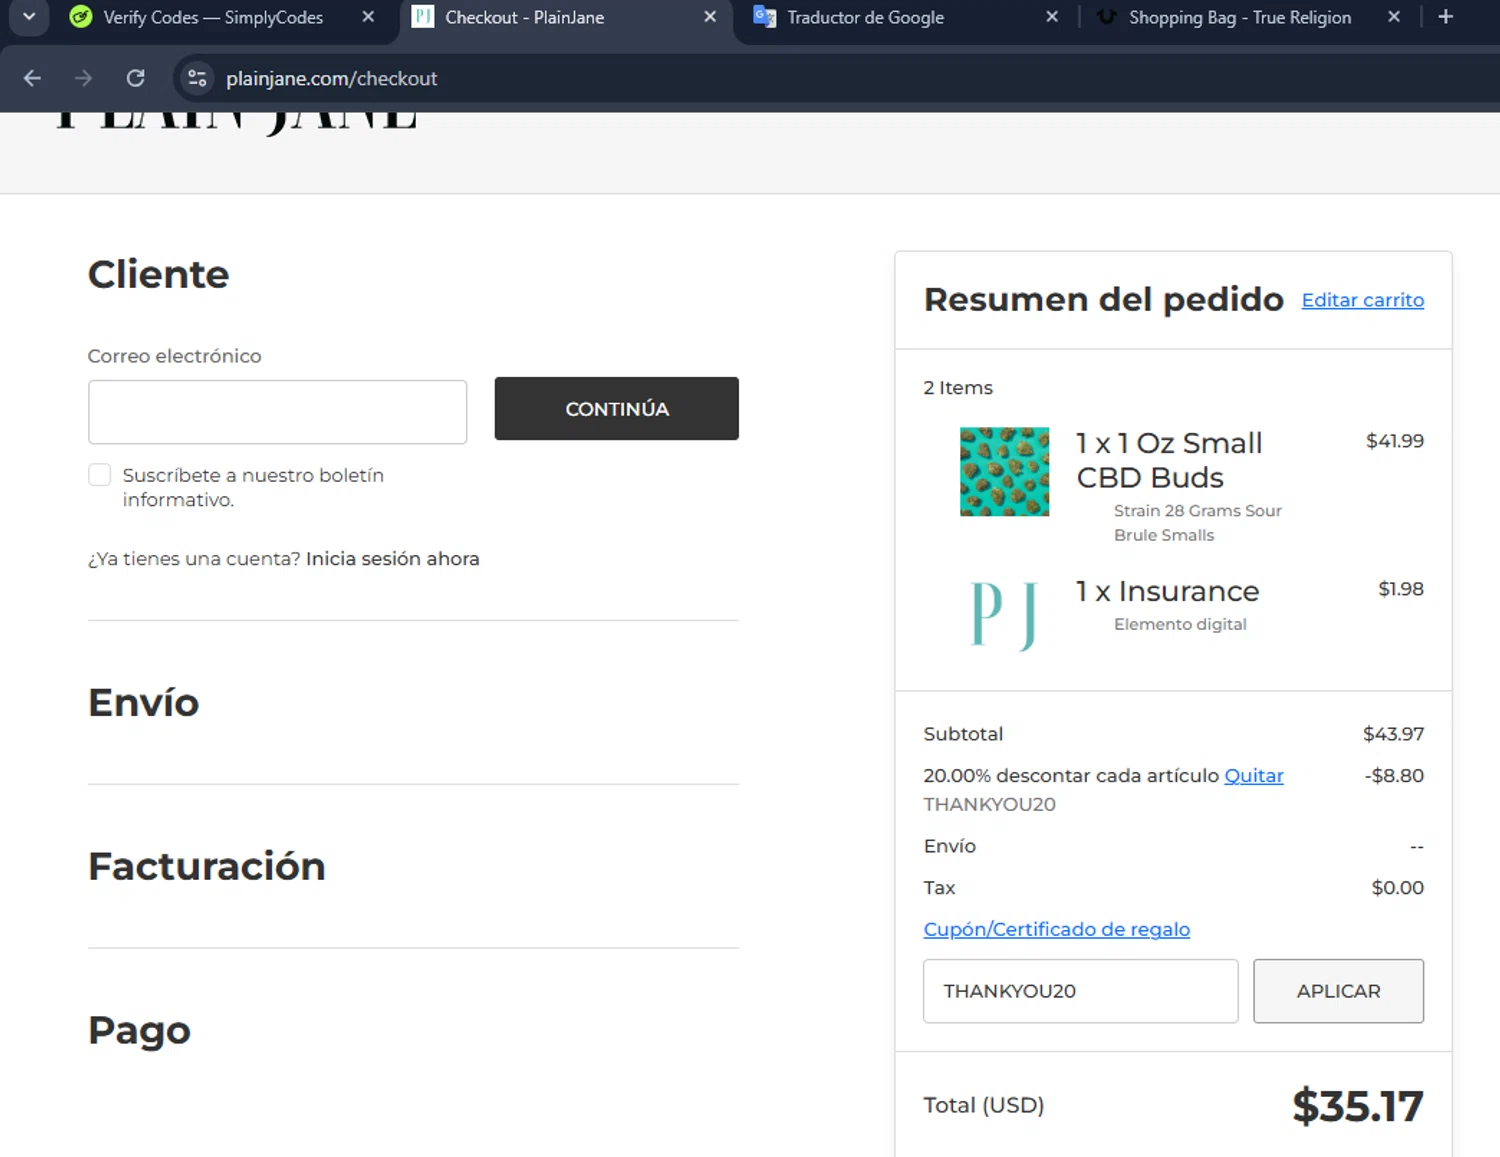Click the Pago section heading
Viewport: 1500px width, 1157px height.
tap(139, 1030)
